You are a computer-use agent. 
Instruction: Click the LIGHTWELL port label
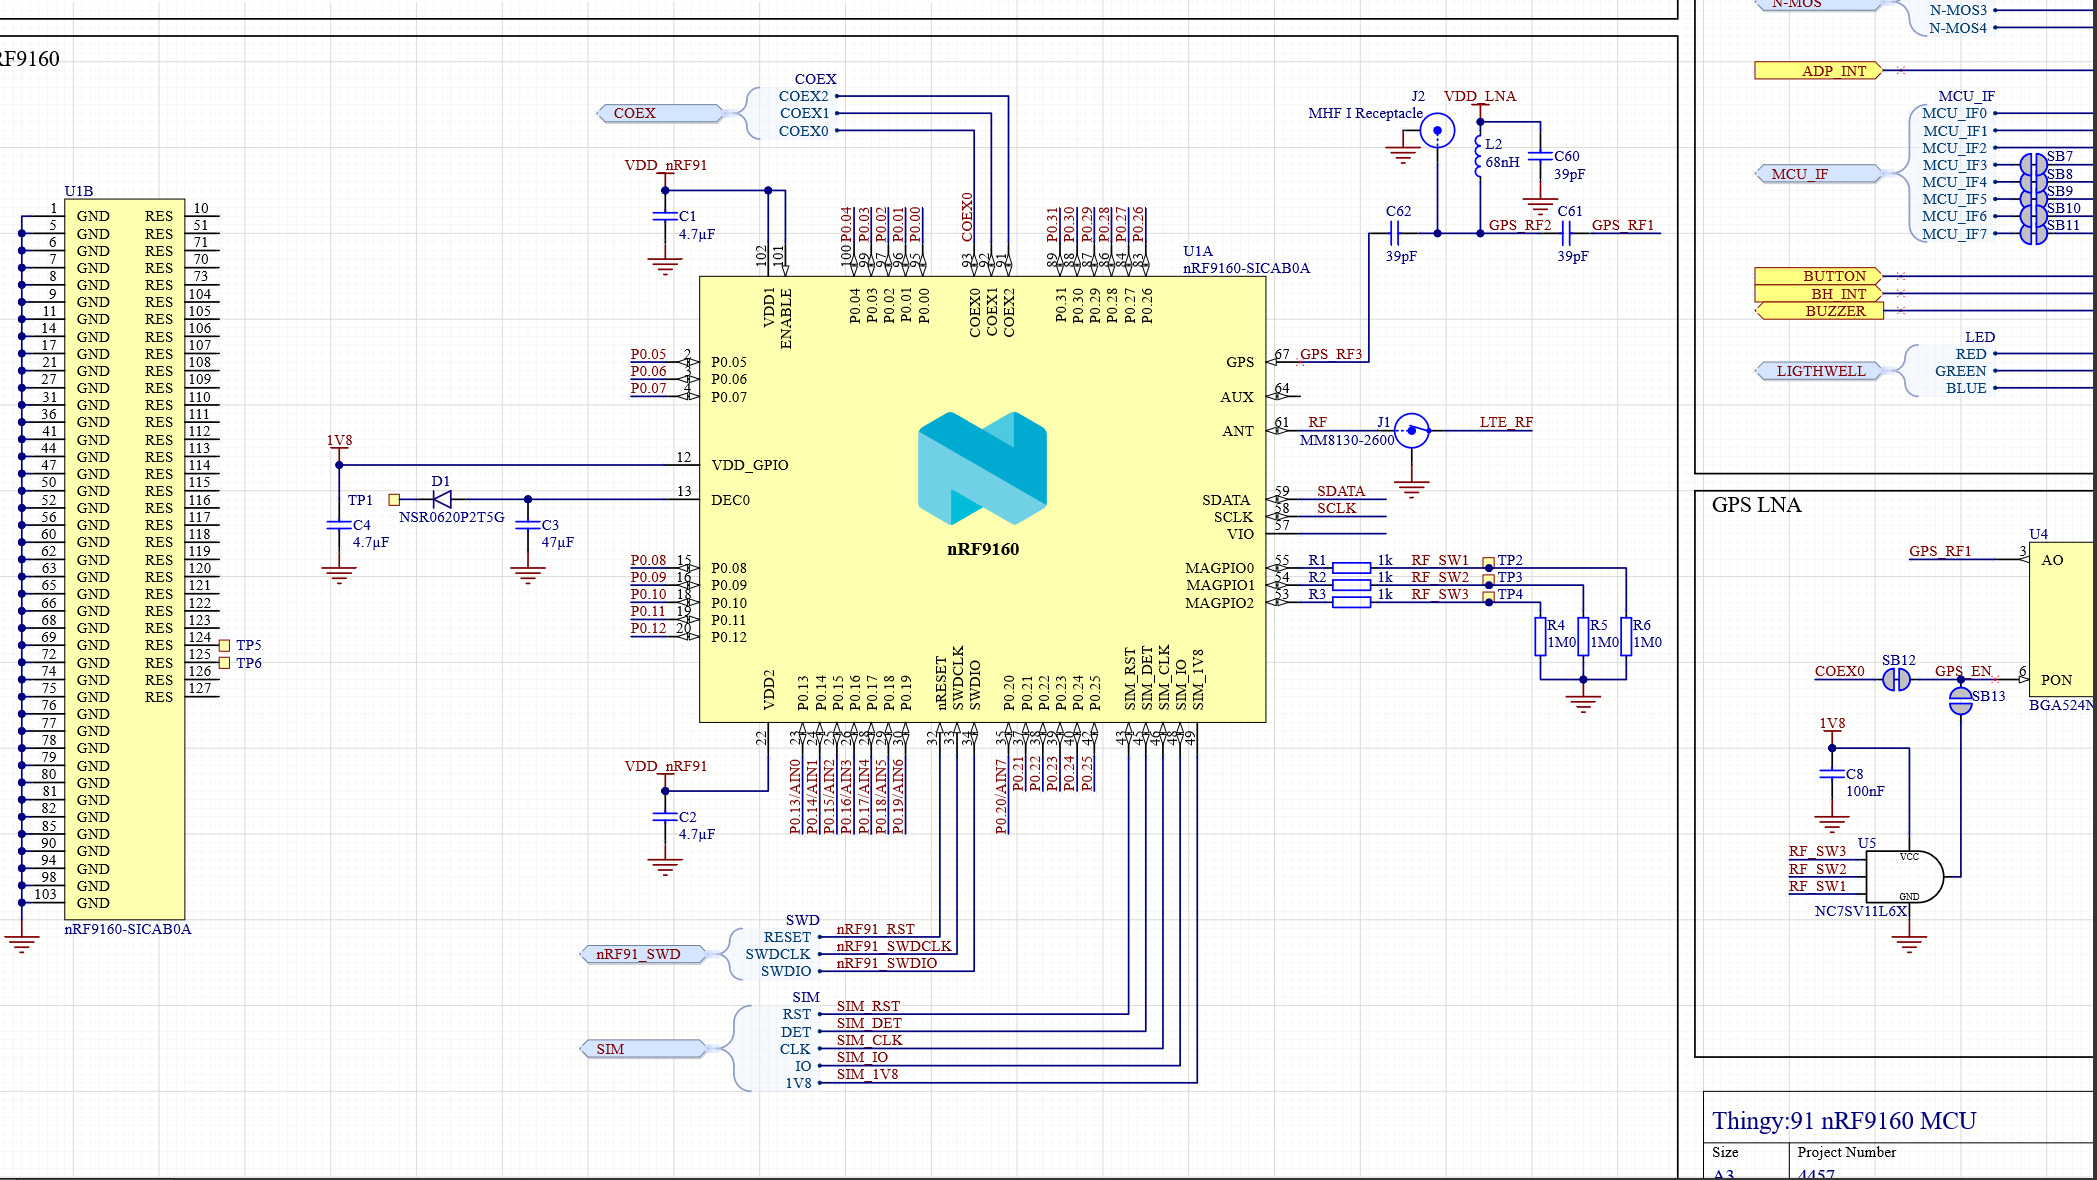[x=1822, y=370]
